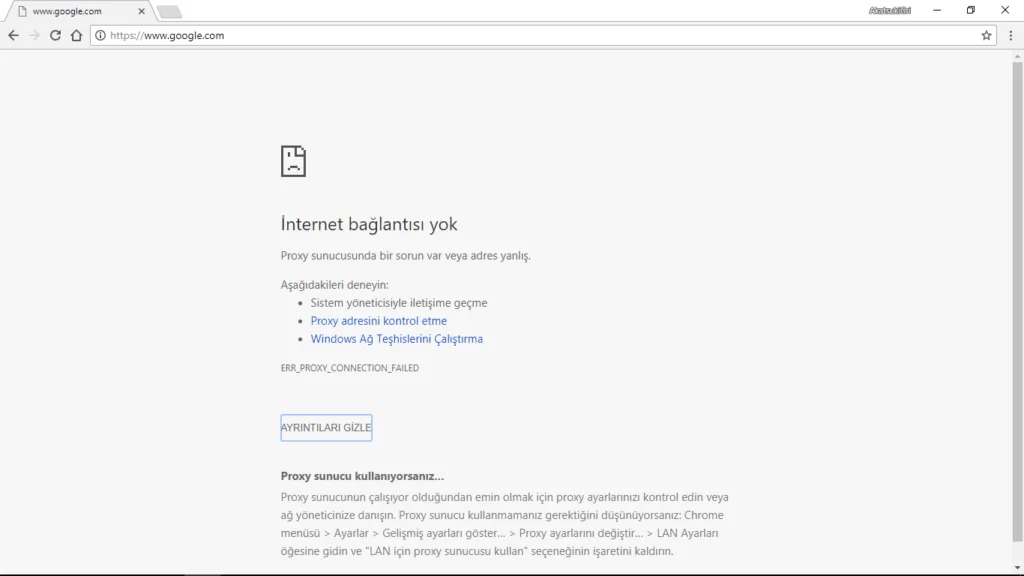This screenshot has width=1024, height=576.
Task: Click the forward navigation arrow
Action: pos(35,35)
